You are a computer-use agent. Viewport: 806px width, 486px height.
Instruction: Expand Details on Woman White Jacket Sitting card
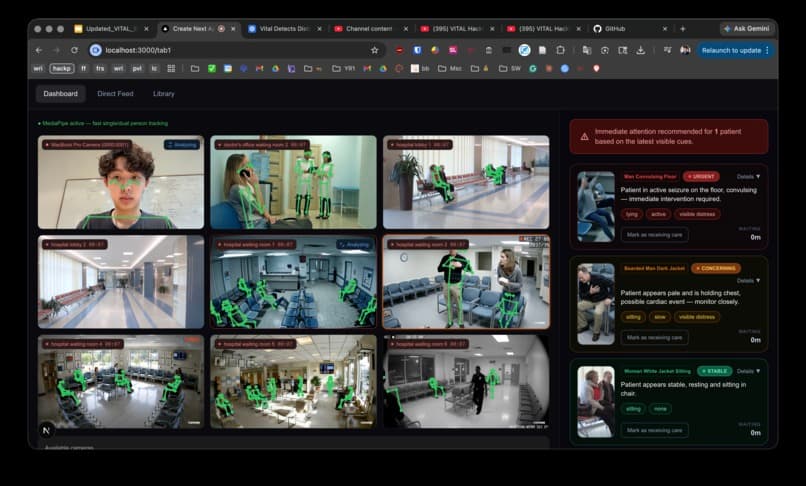(748, 371)
